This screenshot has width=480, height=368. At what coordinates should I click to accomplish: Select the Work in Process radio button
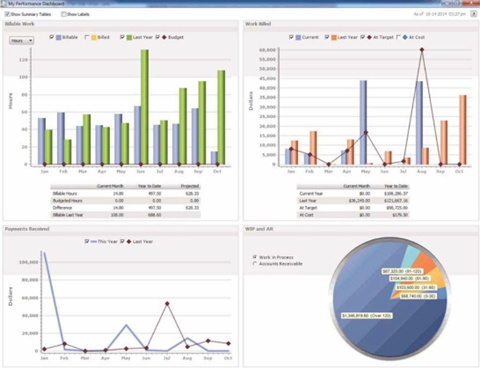255,257
